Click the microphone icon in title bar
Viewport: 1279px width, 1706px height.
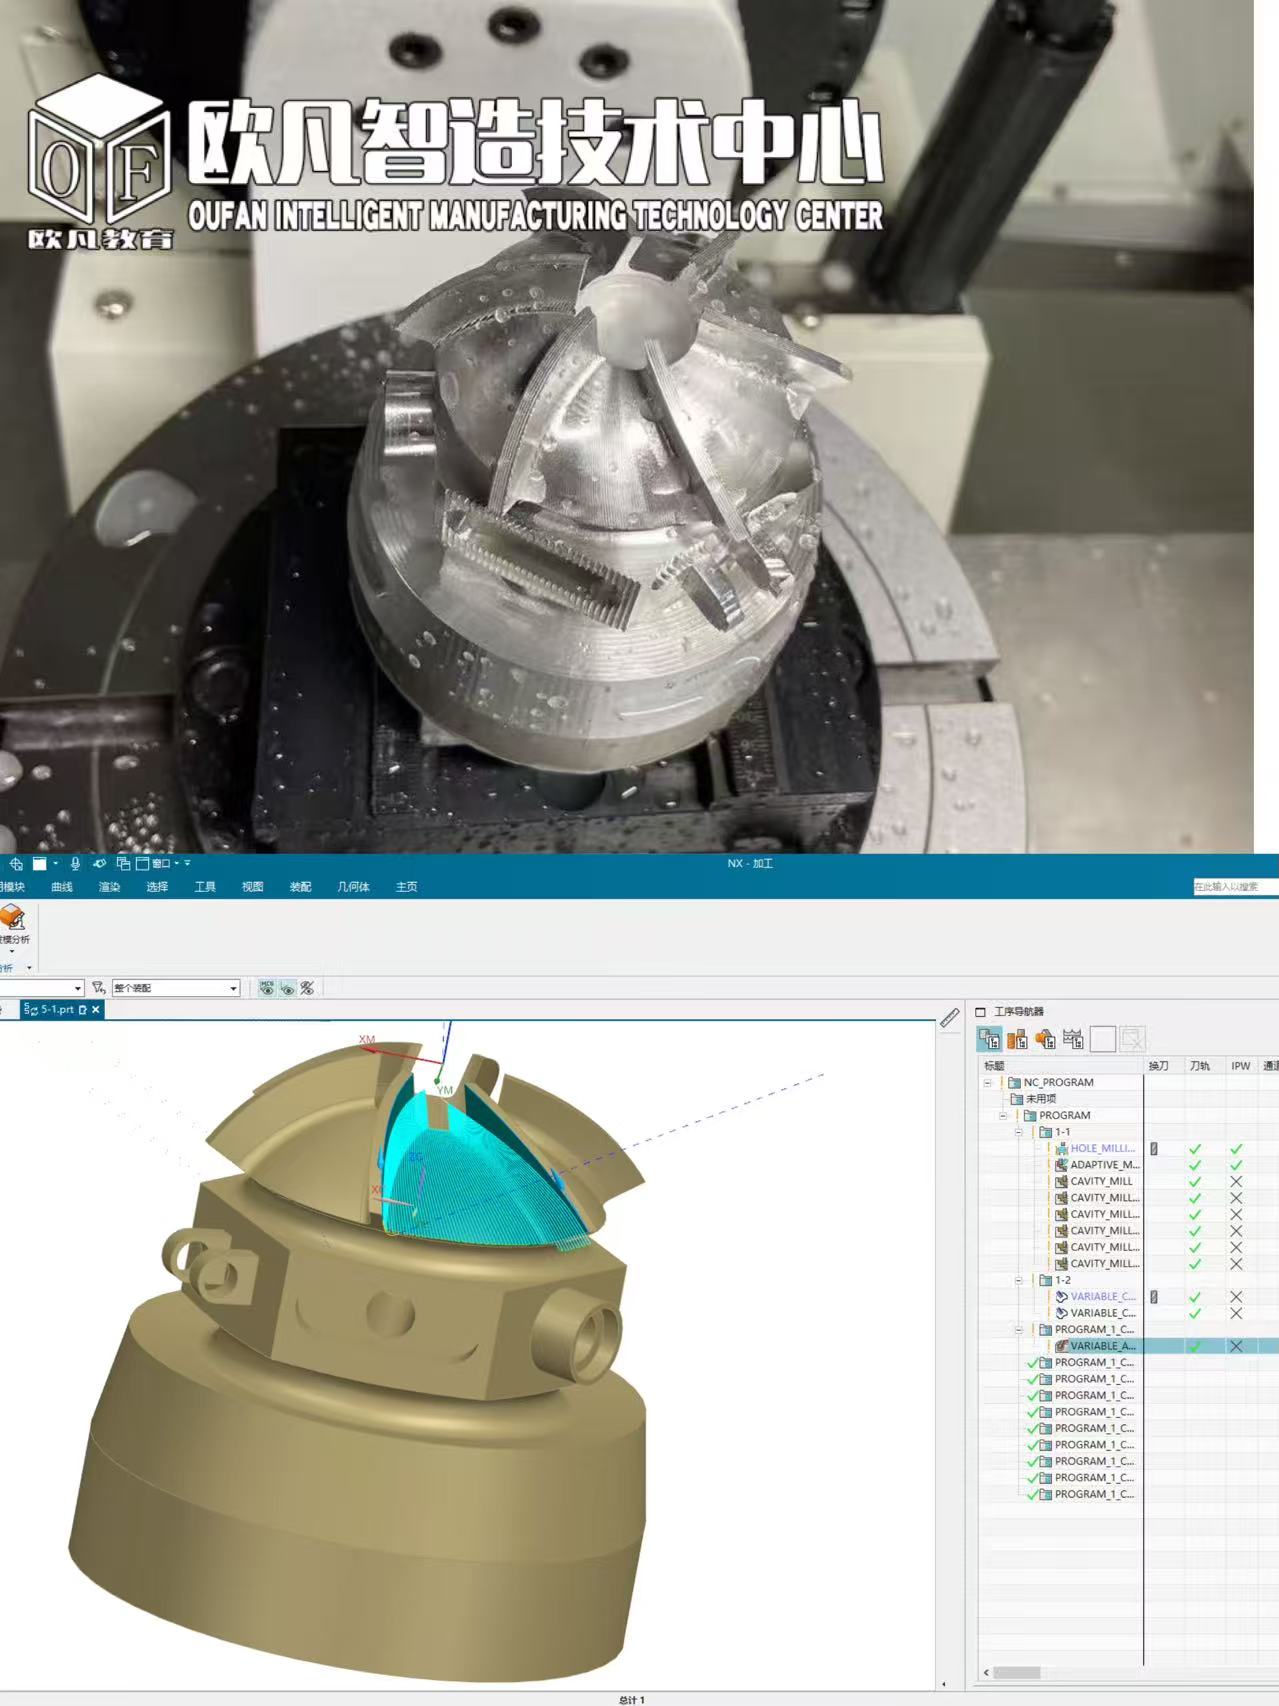pyautogui.click(x=75, y=863)
